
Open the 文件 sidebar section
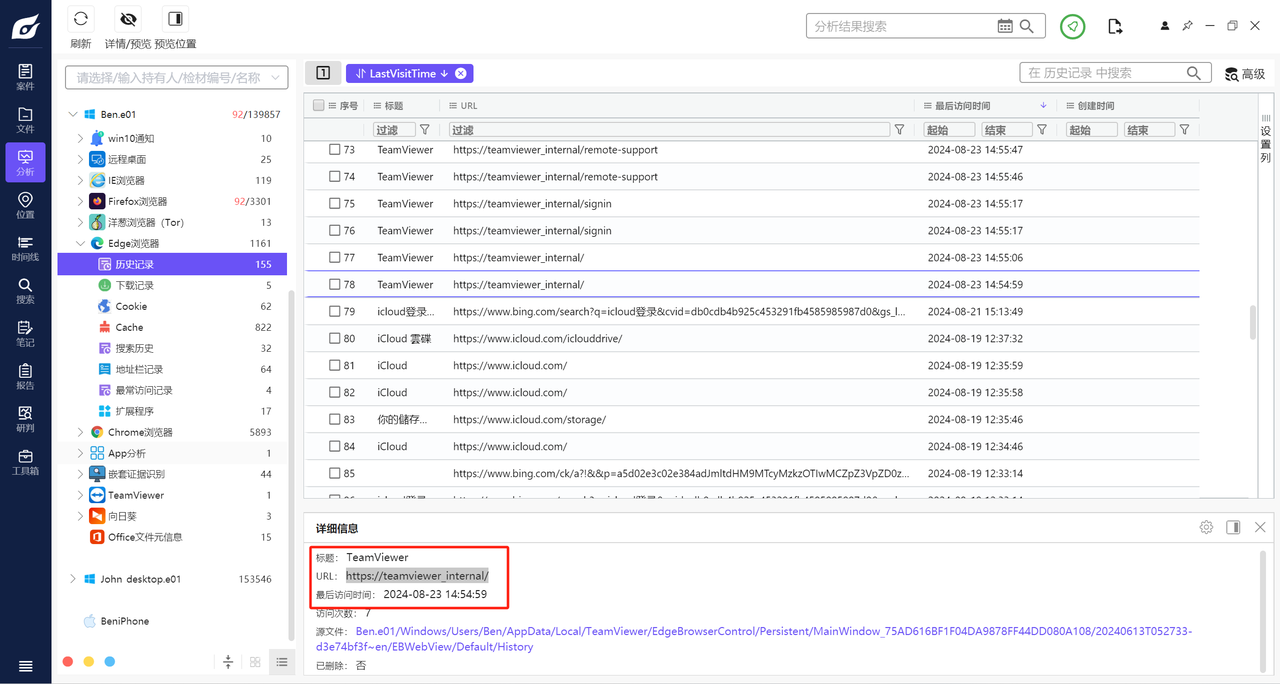(x=25, y=120)
